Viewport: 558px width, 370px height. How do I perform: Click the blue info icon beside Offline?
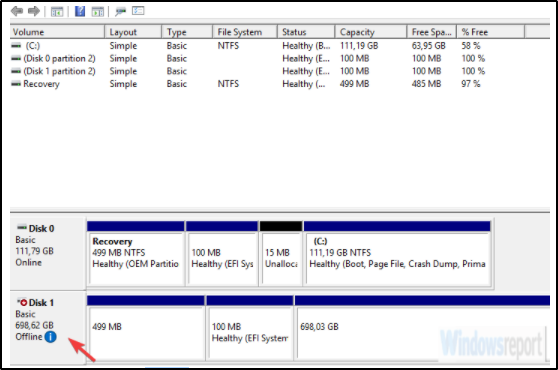[x=51, y=337]
